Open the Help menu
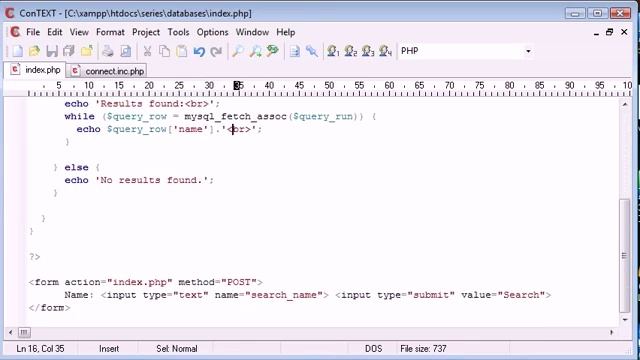Screen dimensions: 640x360 [286, 32]
